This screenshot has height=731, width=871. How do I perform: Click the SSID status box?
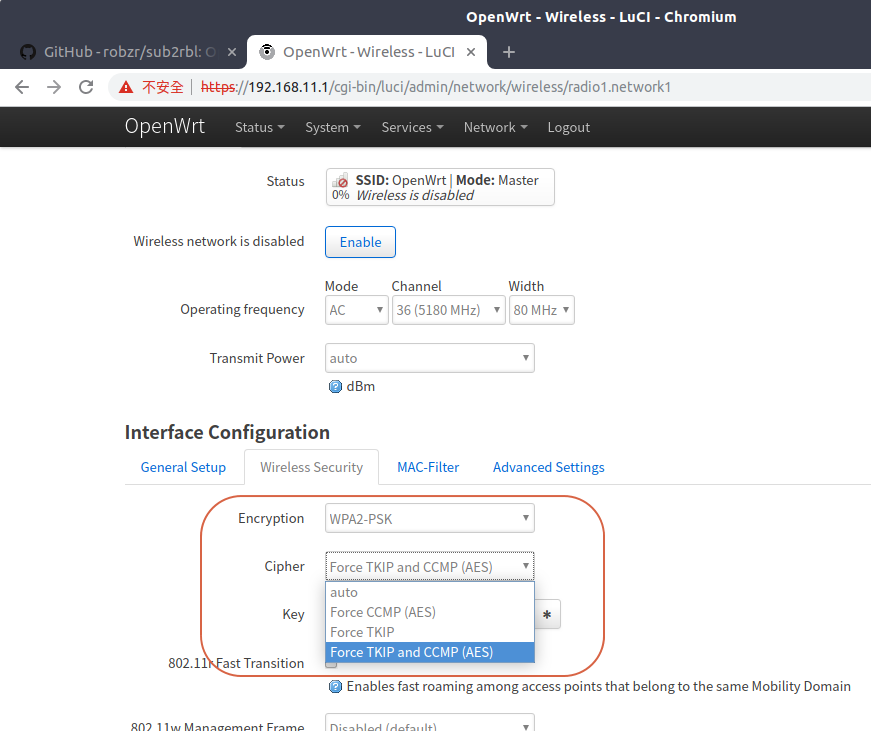point(440,187)
